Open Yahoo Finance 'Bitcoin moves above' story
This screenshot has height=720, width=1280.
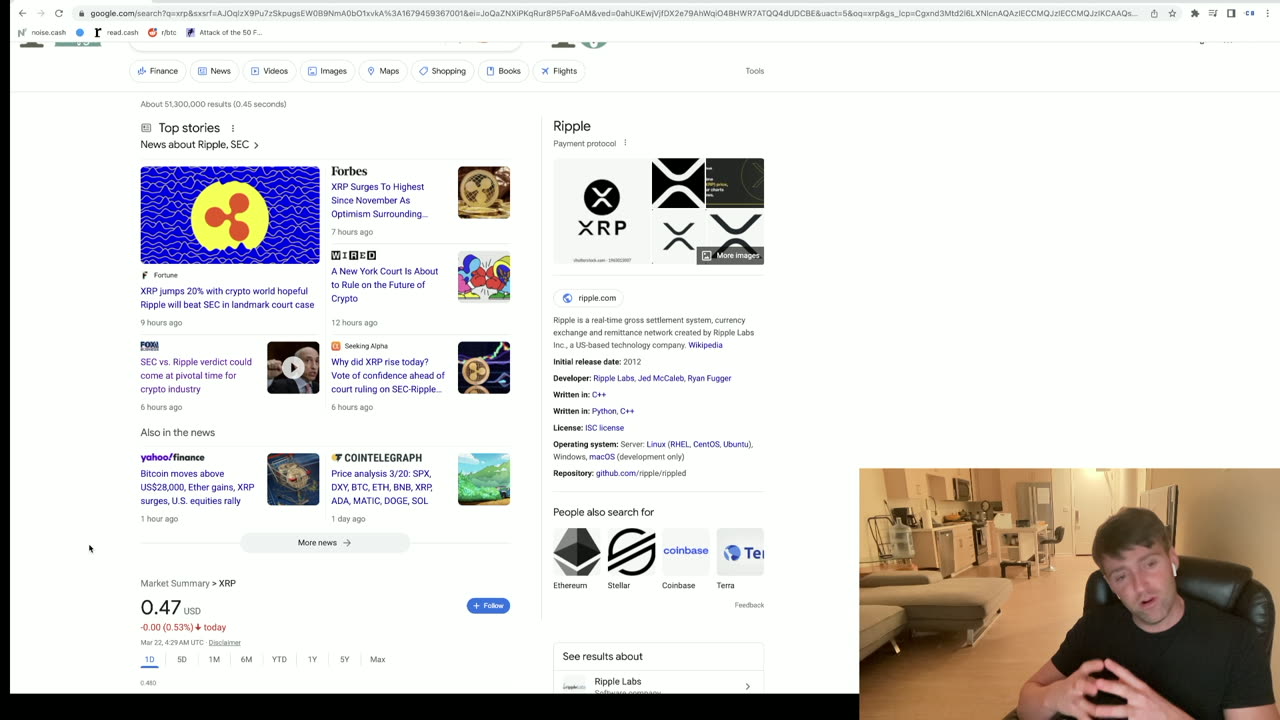197,487
